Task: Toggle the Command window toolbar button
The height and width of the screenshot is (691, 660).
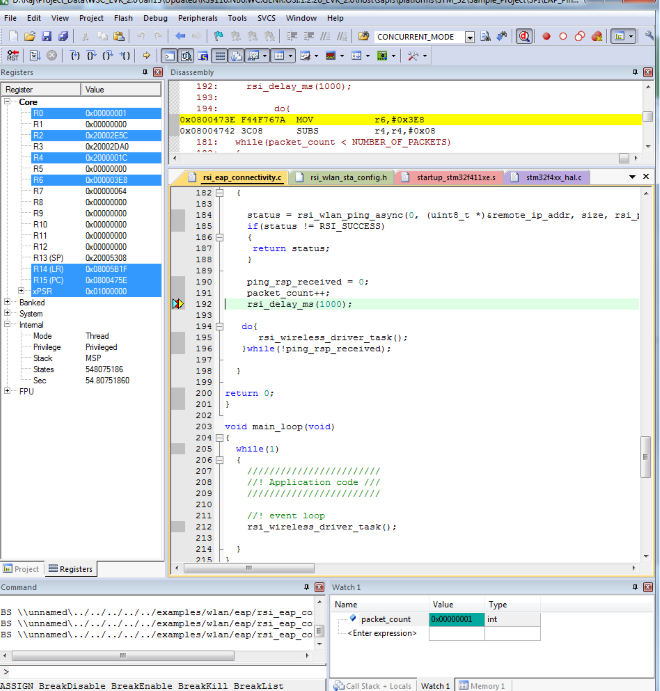Action: point(169,56)
